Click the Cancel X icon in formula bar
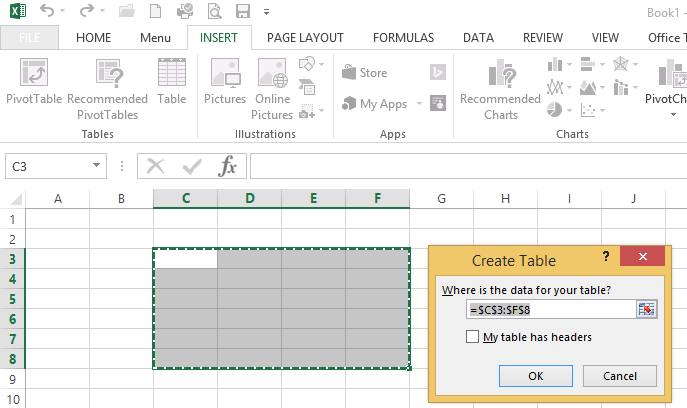Viewport: 687px width, 408px height. click(156, 167)
